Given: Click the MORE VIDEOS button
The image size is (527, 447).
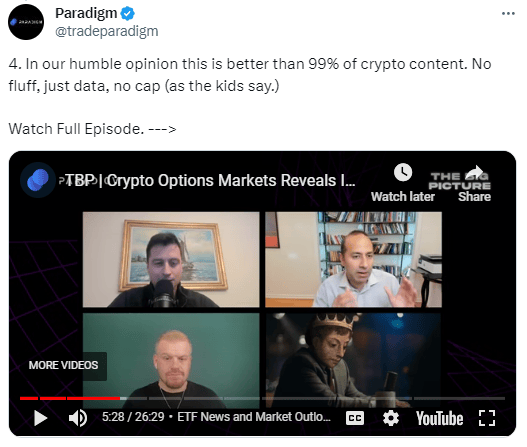Looking at the screenshot, I should point(64,365).
